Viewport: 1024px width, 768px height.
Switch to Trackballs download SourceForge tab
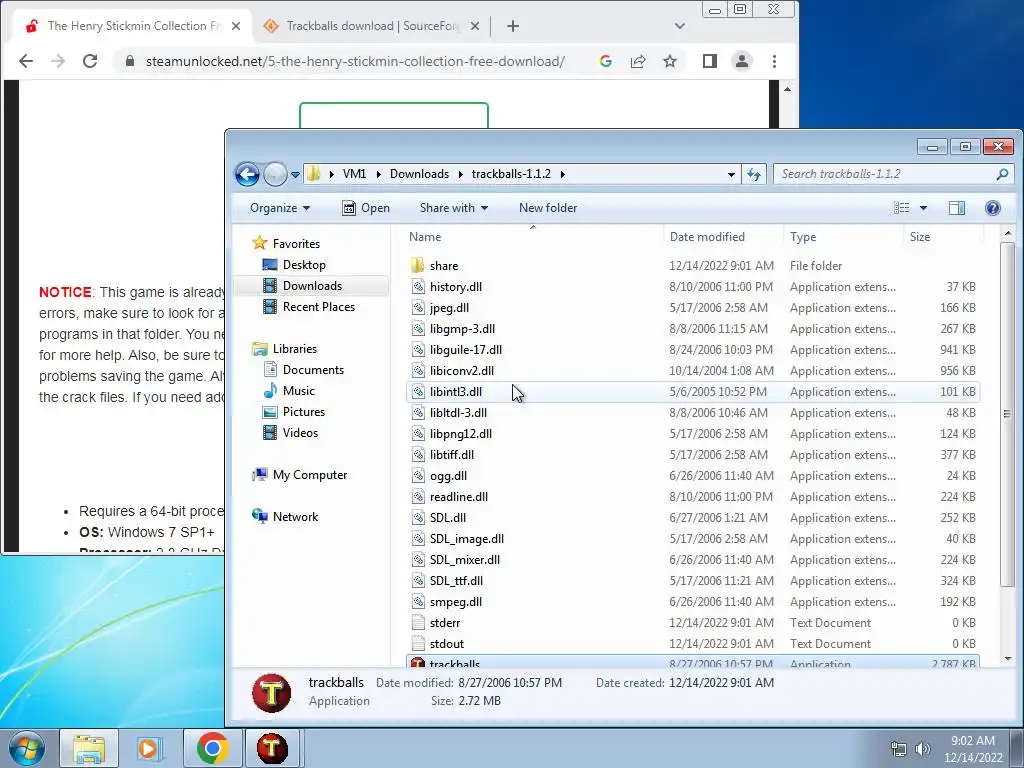coord(372,25)
